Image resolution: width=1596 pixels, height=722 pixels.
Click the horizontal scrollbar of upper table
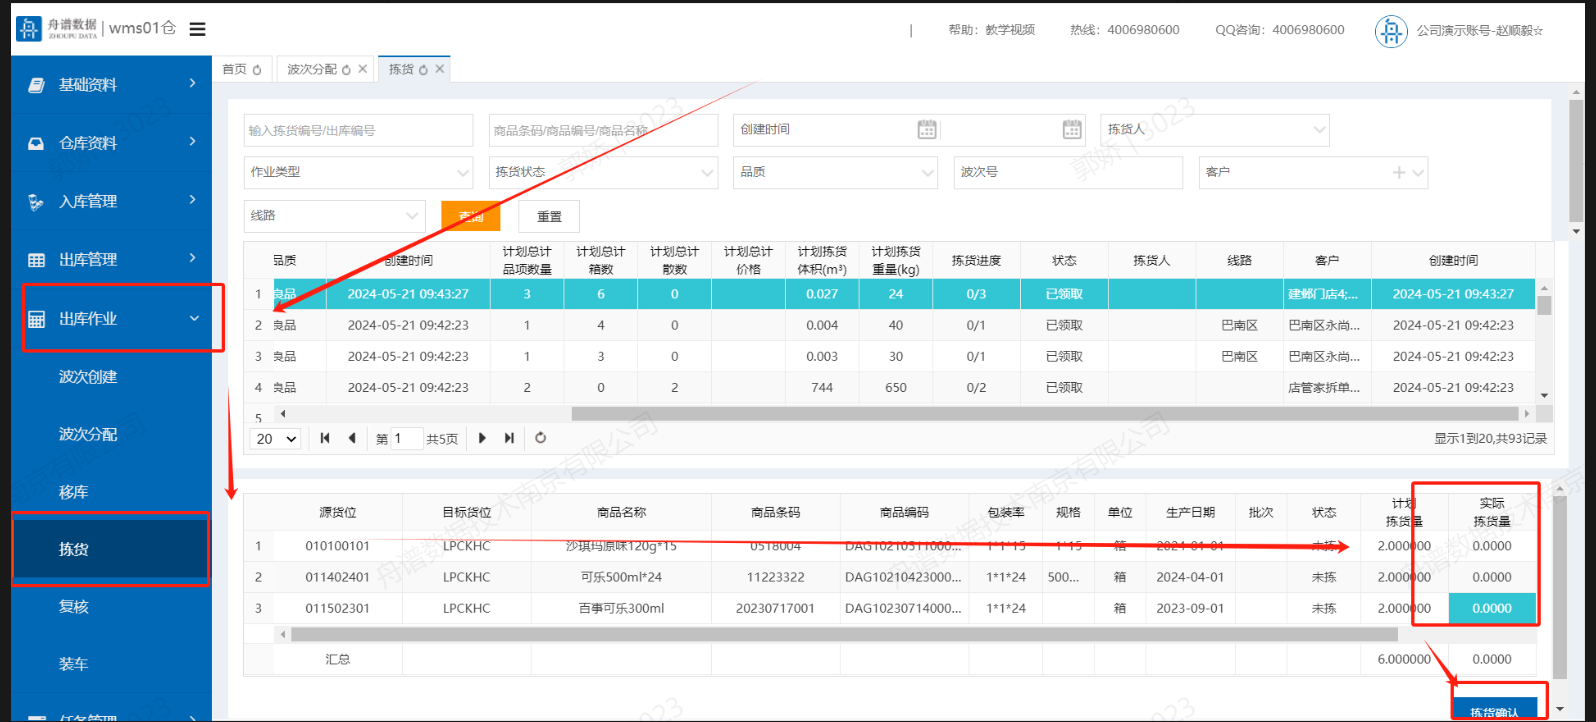[x=1044, y=413]
